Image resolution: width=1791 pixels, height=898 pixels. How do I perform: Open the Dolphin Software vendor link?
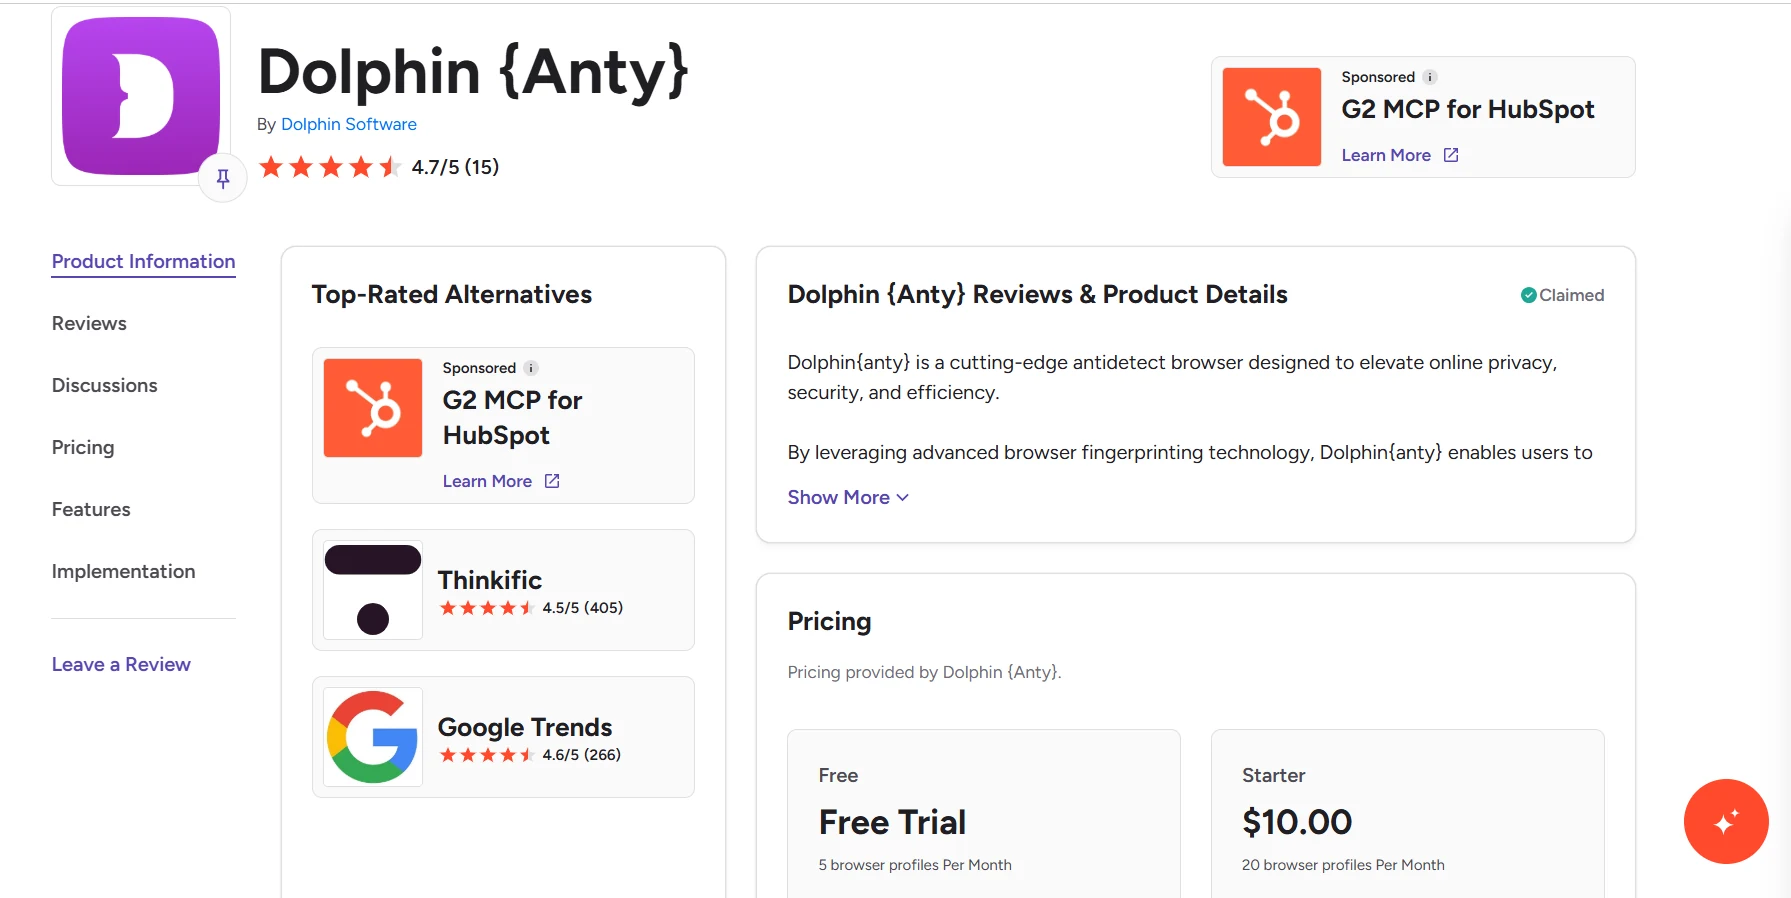coord(349,124)
